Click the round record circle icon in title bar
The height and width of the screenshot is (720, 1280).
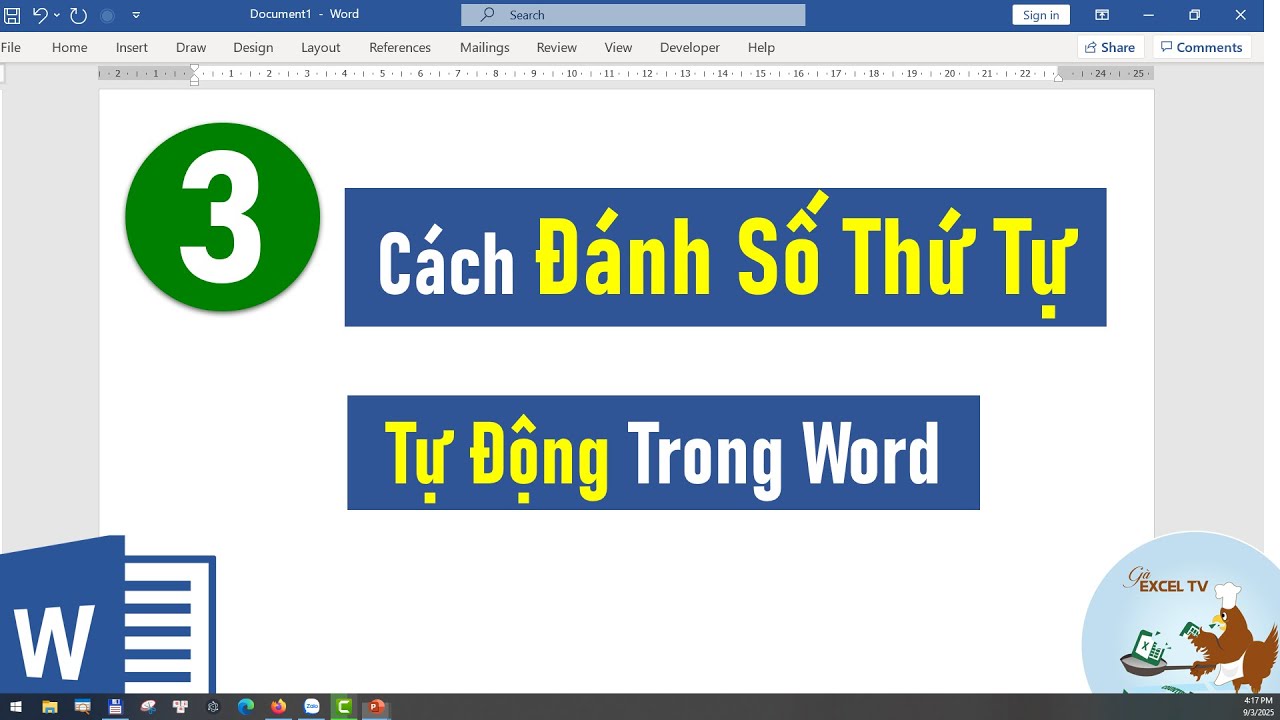tap(107, 15)
